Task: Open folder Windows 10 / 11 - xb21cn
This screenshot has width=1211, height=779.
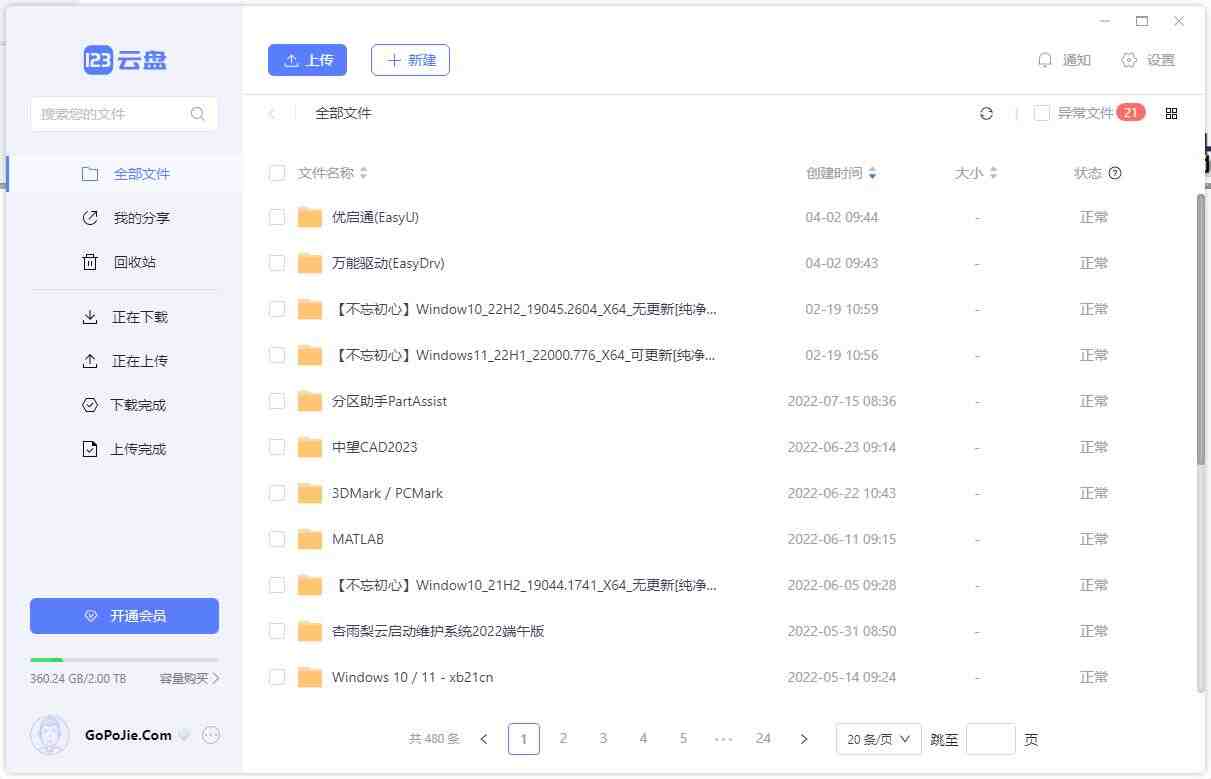Action: pyautogui.click(x=412, y=677)
